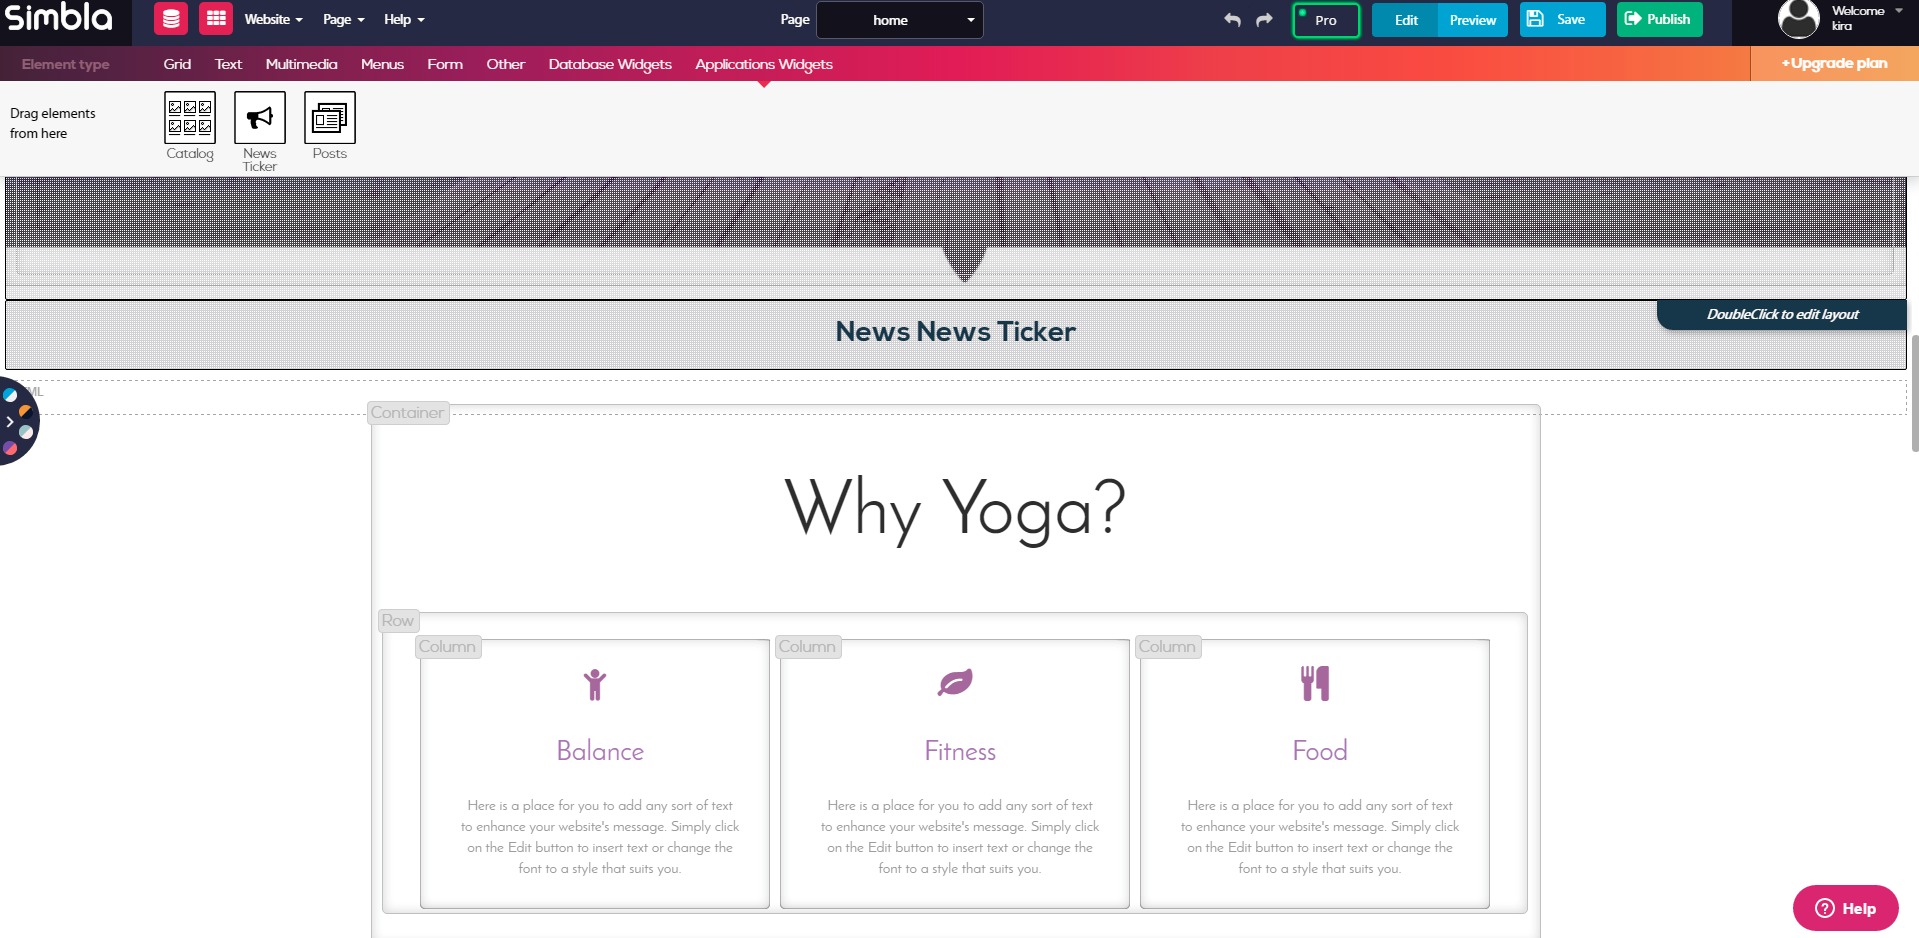Expand the Welcome kira account menu

[x=1866, y=18]
